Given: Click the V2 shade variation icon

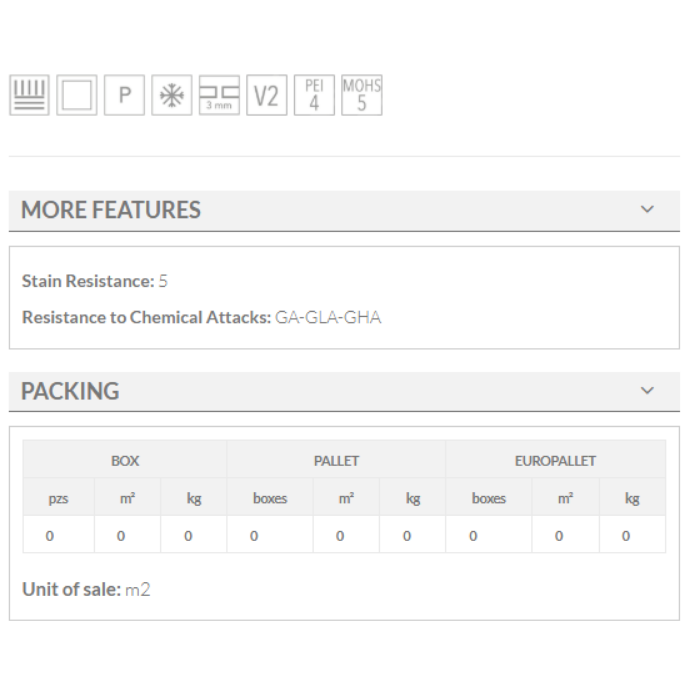Looking at the screenshot, I should point(266,96).
